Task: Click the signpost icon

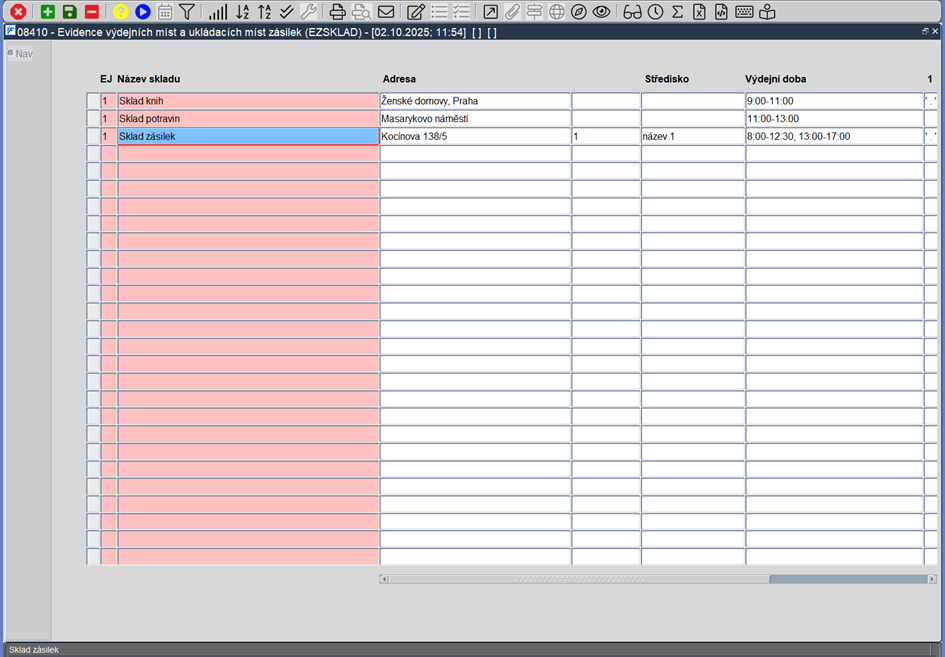Action: tap(535, 11)
